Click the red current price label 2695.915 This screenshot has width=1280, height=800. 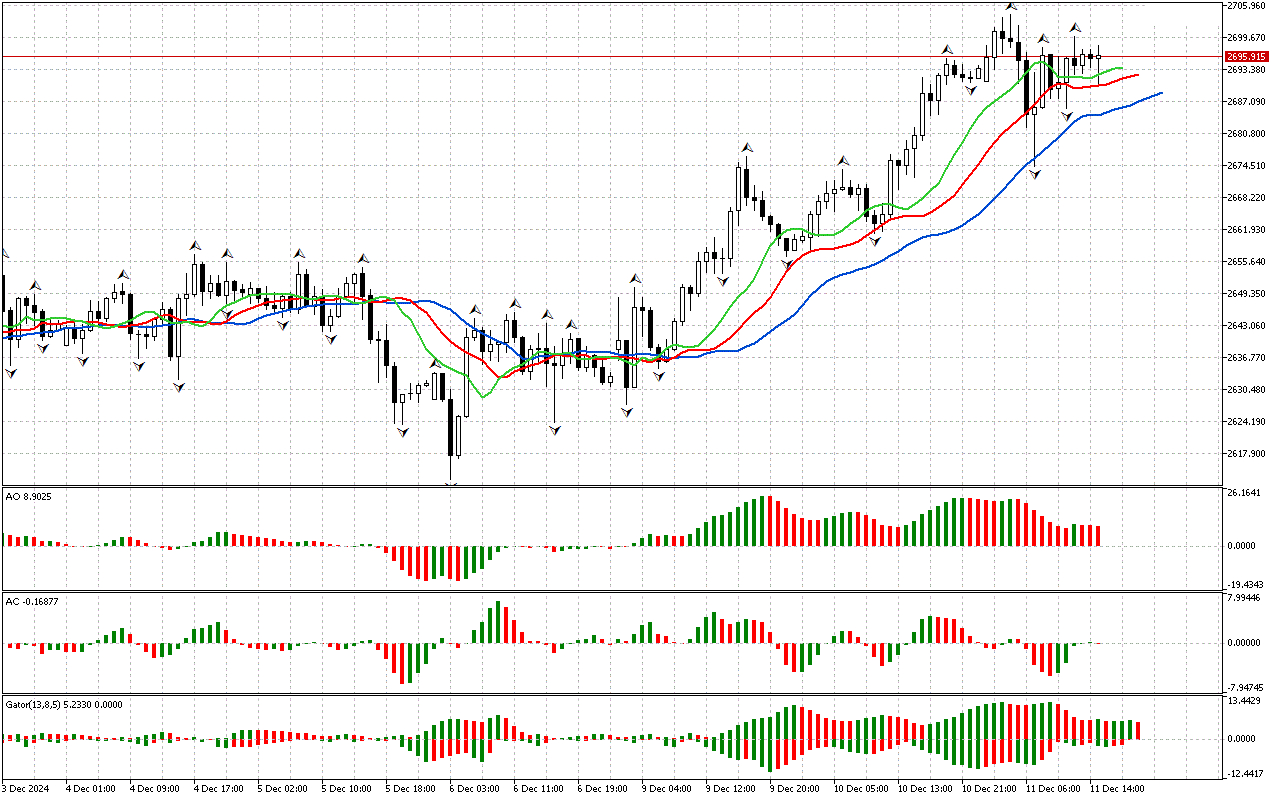[1245, 57]
